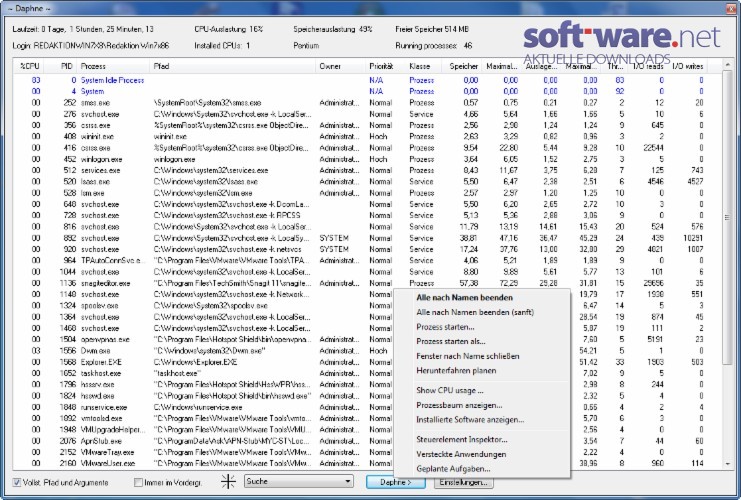Click the 'Freier Speicher 514 MB' text

431,29
